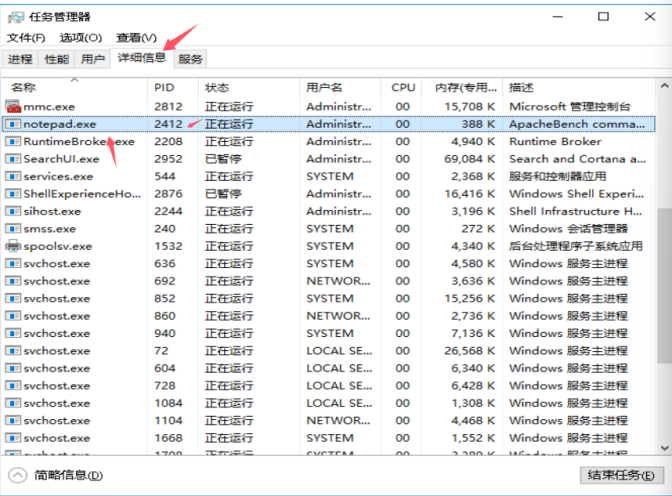Sort by the 名称 column header
This screenshot has width=672, height=496.
pos(75,87)
